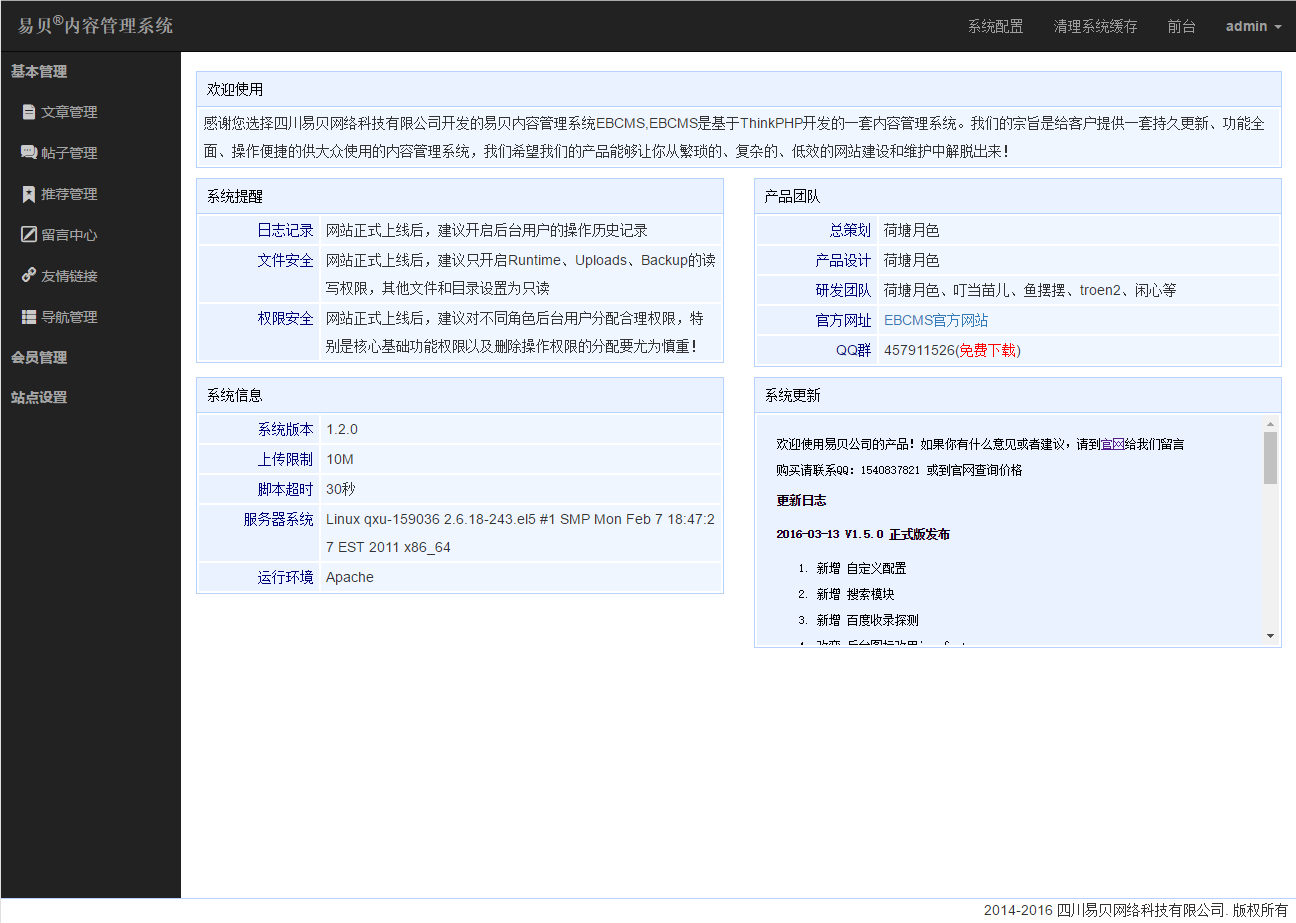The height and width of the screenshot is (923, 1296).
Task: Go to 前台 front-end site
Action: [x=1181, y=26]
